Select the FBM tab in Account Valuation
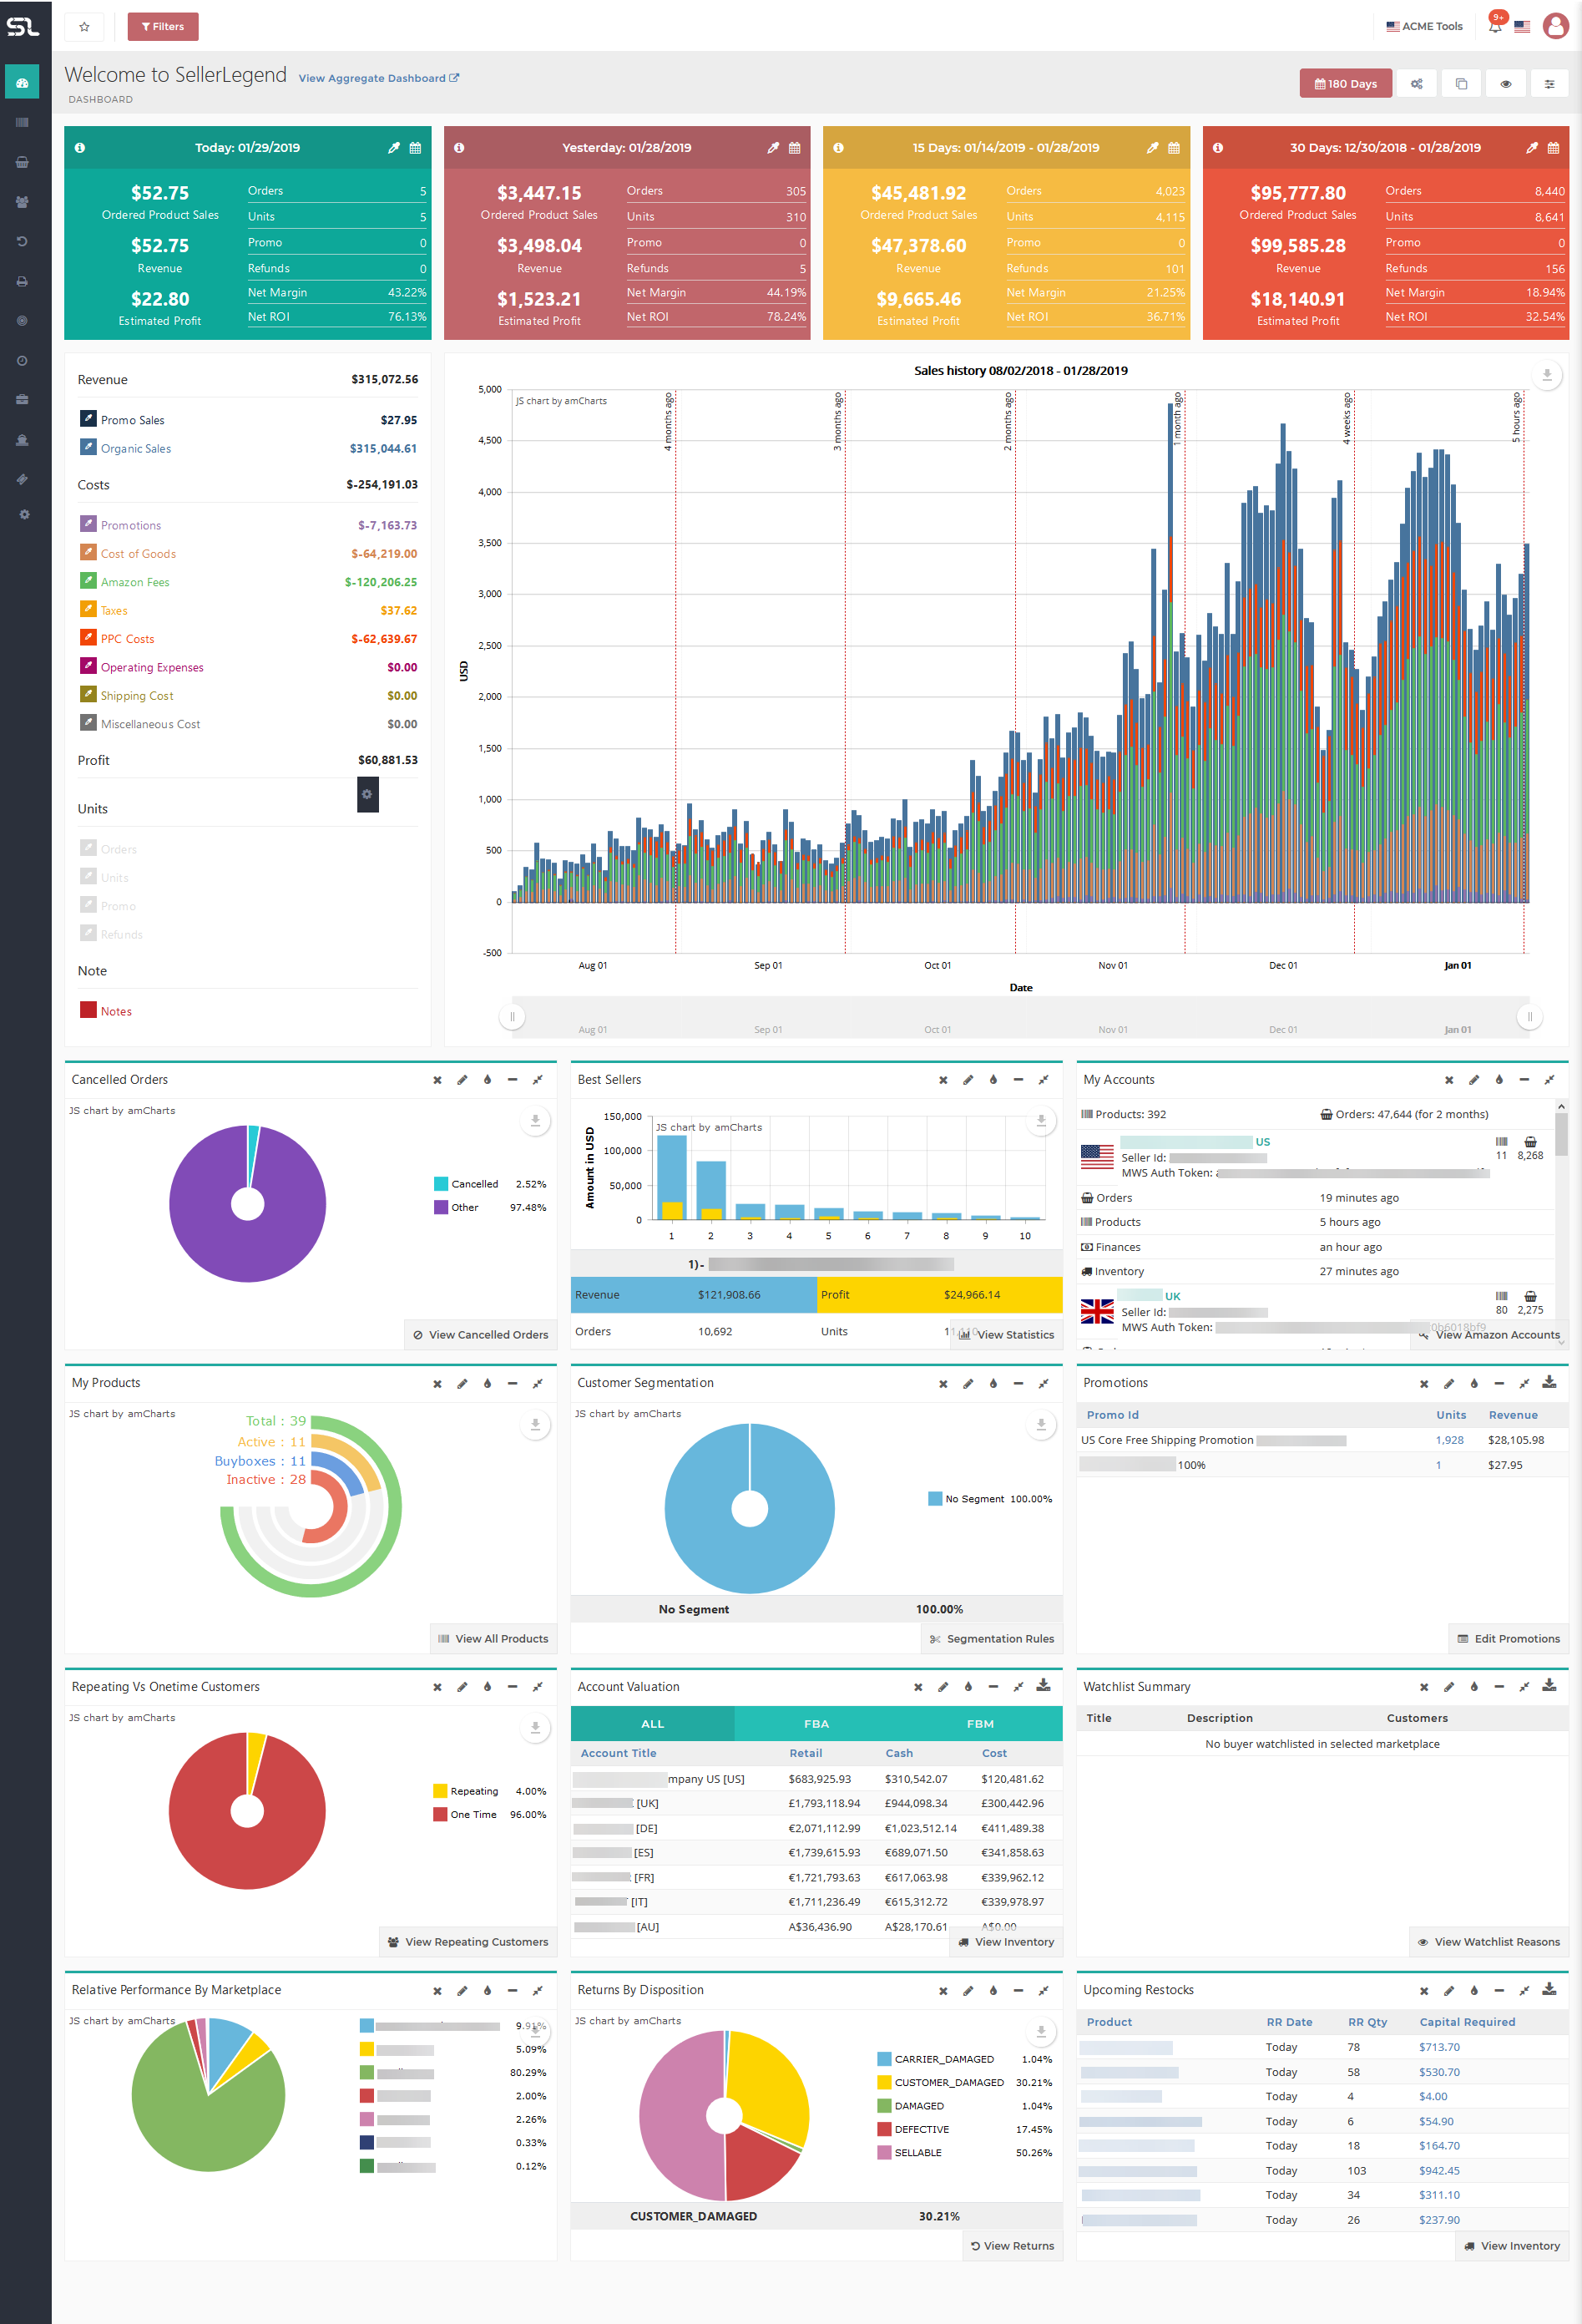1582x2324 pixels. click(x=980, y=1723)
